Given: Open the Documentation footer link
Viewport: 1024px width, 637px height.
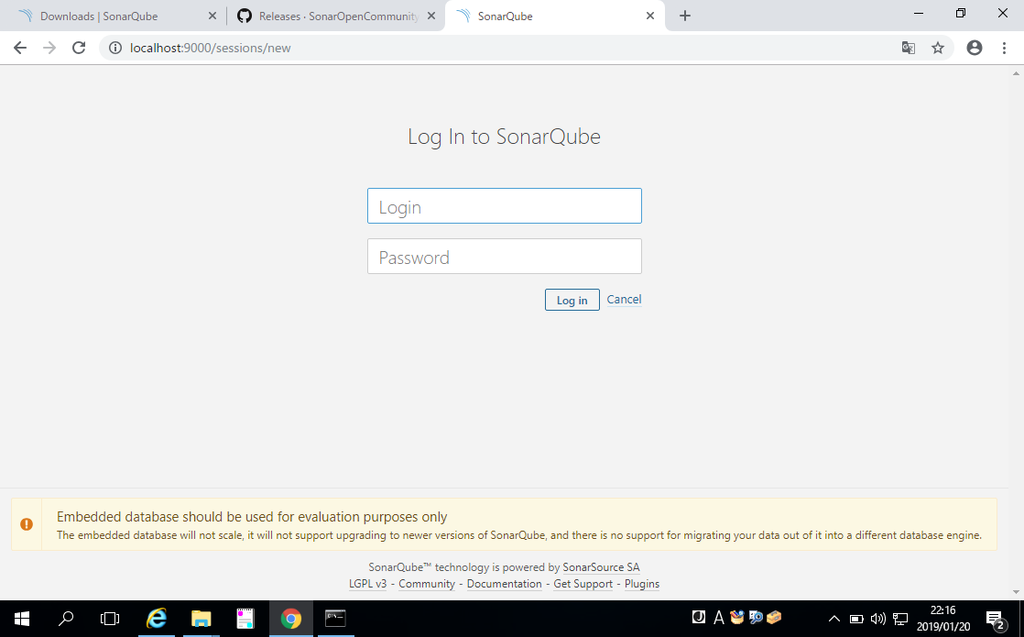Looking at the screenshot, I should coord(504,583).
